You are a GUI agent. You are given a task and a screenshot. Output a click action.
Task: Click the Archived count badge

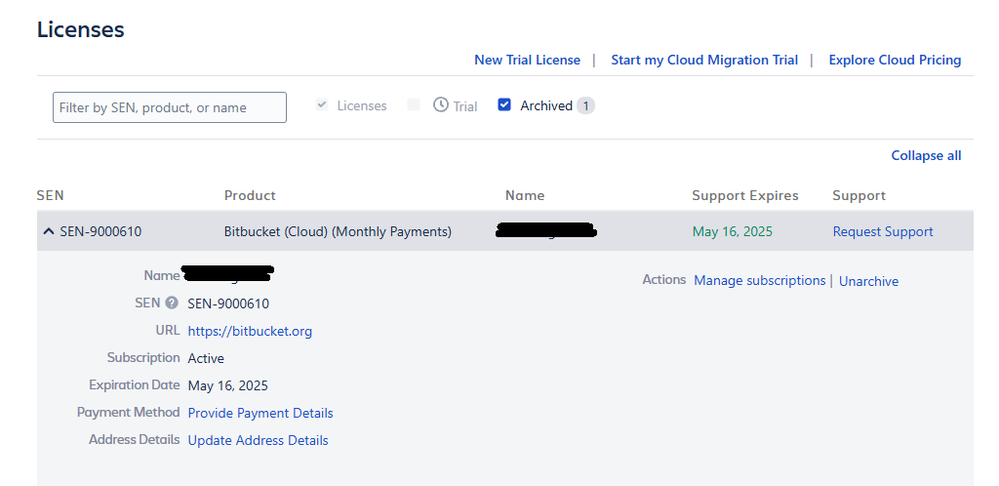tap(586, 106)
